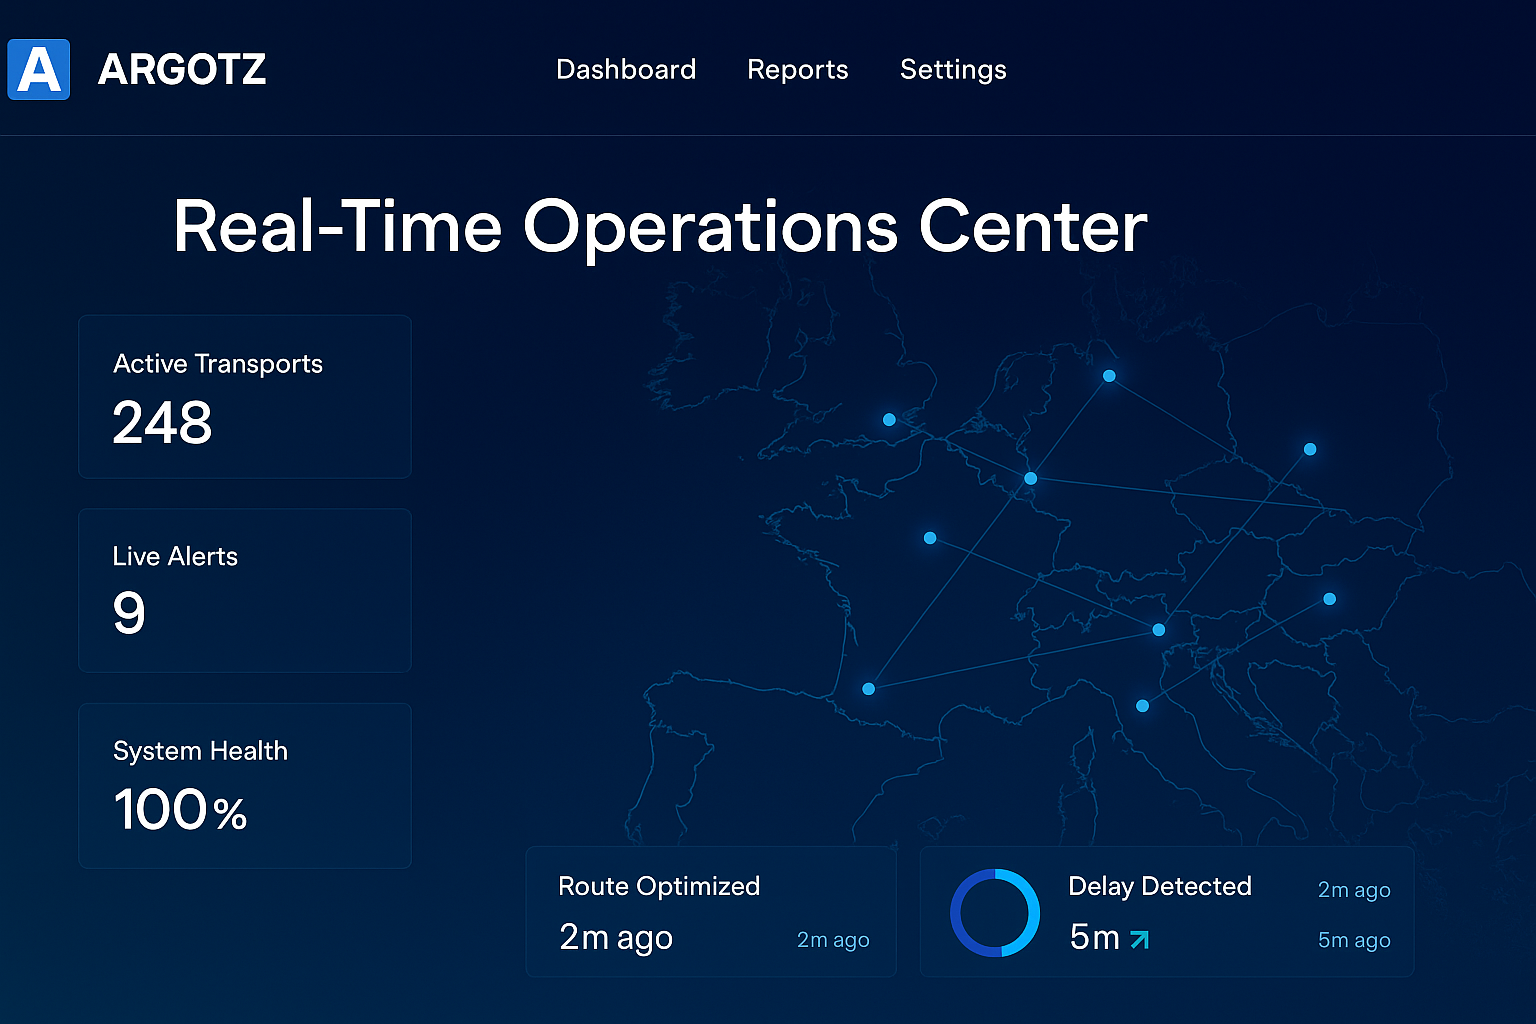This screenshot has height=1024, width=1536.
Task: Click the easternmost node over Poland
Action: click(x=1310, y=450)
